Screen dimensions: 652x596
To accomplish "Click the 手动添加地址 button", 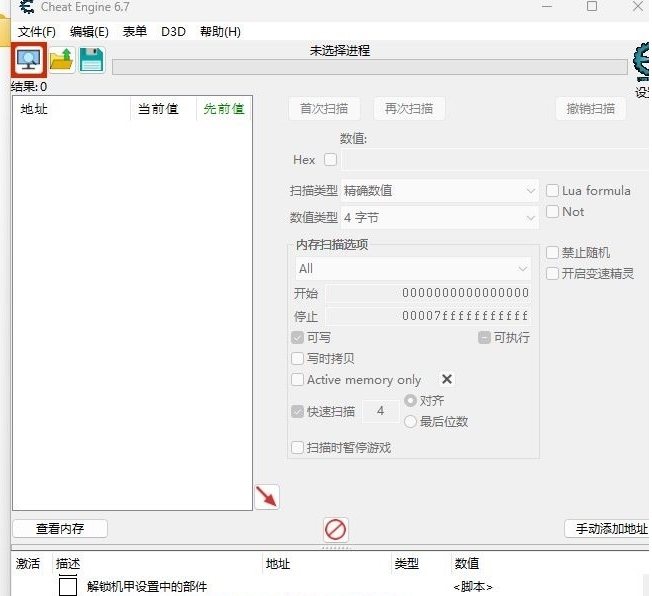I will [608, 529].
